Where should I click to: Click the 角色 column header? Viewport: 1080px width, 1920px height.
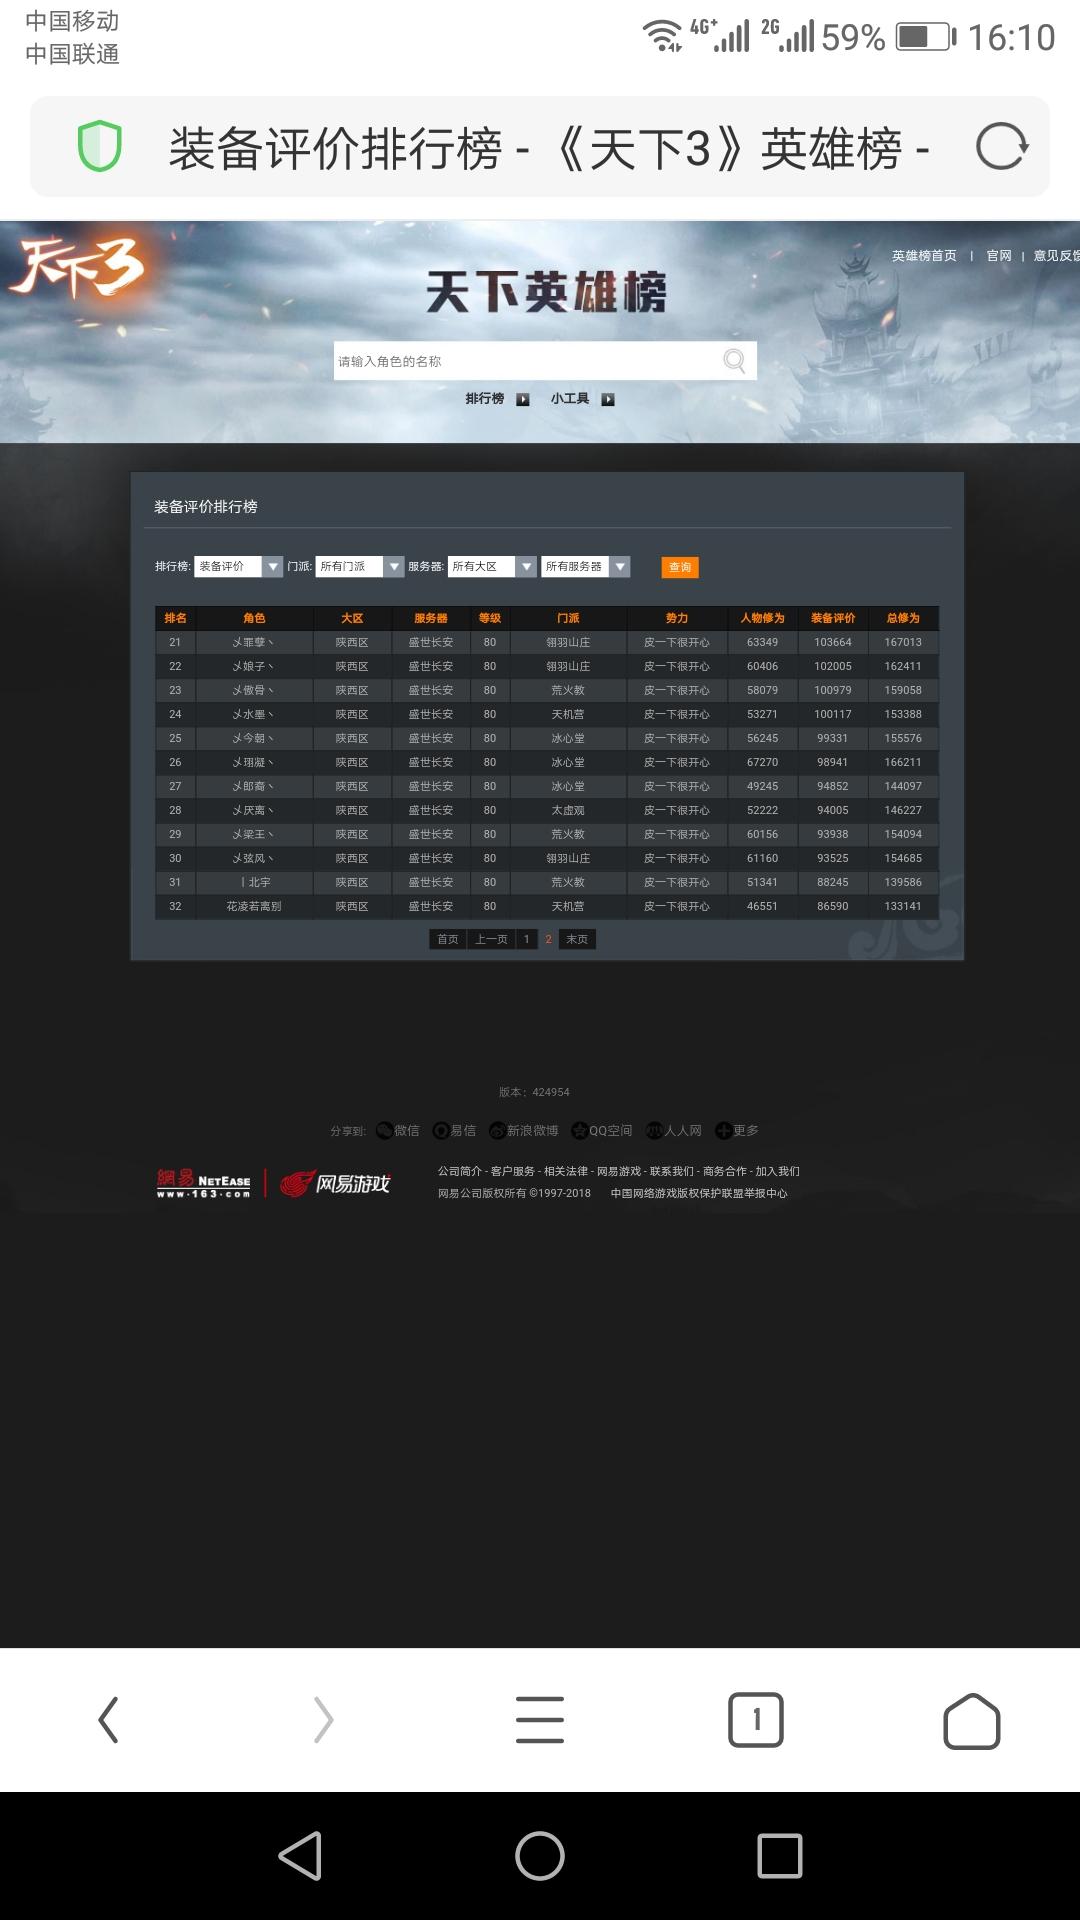(254, 618)
